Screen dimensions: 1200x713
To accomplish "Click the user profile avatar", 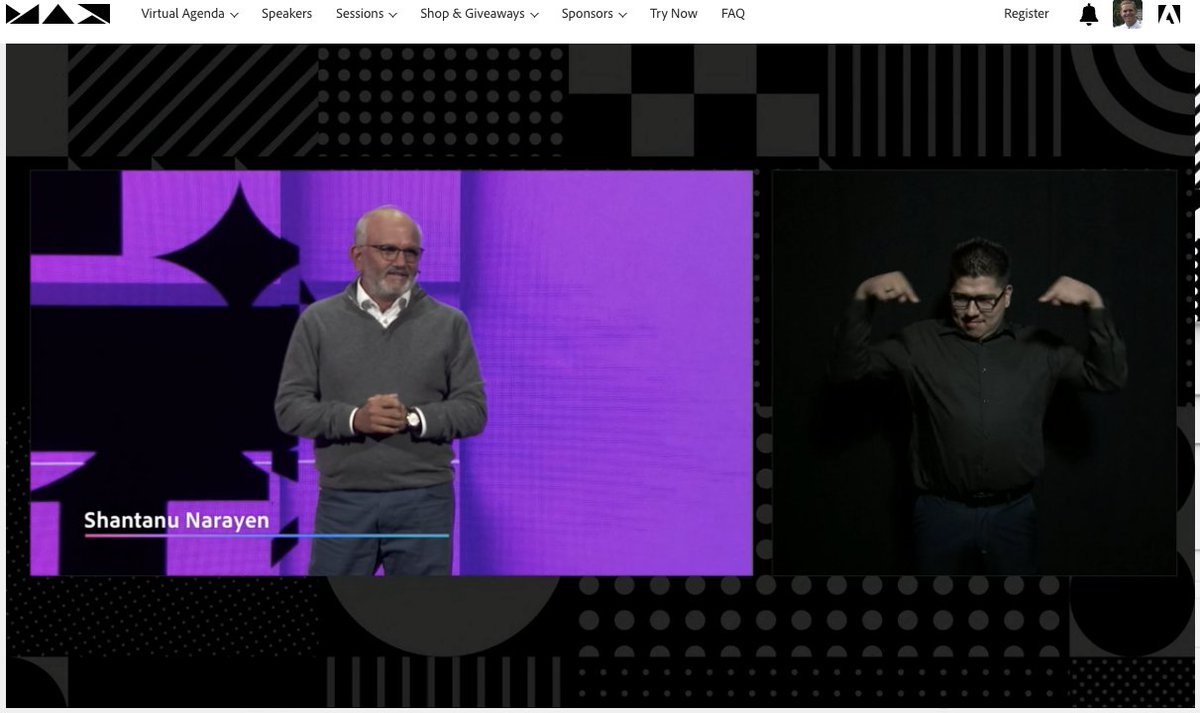I will (1128, 14).
